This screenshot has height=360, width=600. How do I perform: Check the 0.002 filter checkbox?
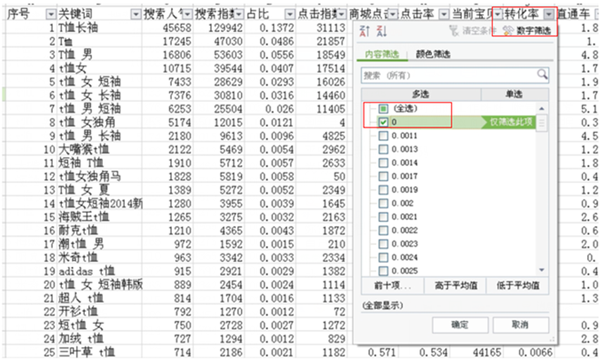click(383, 203)
